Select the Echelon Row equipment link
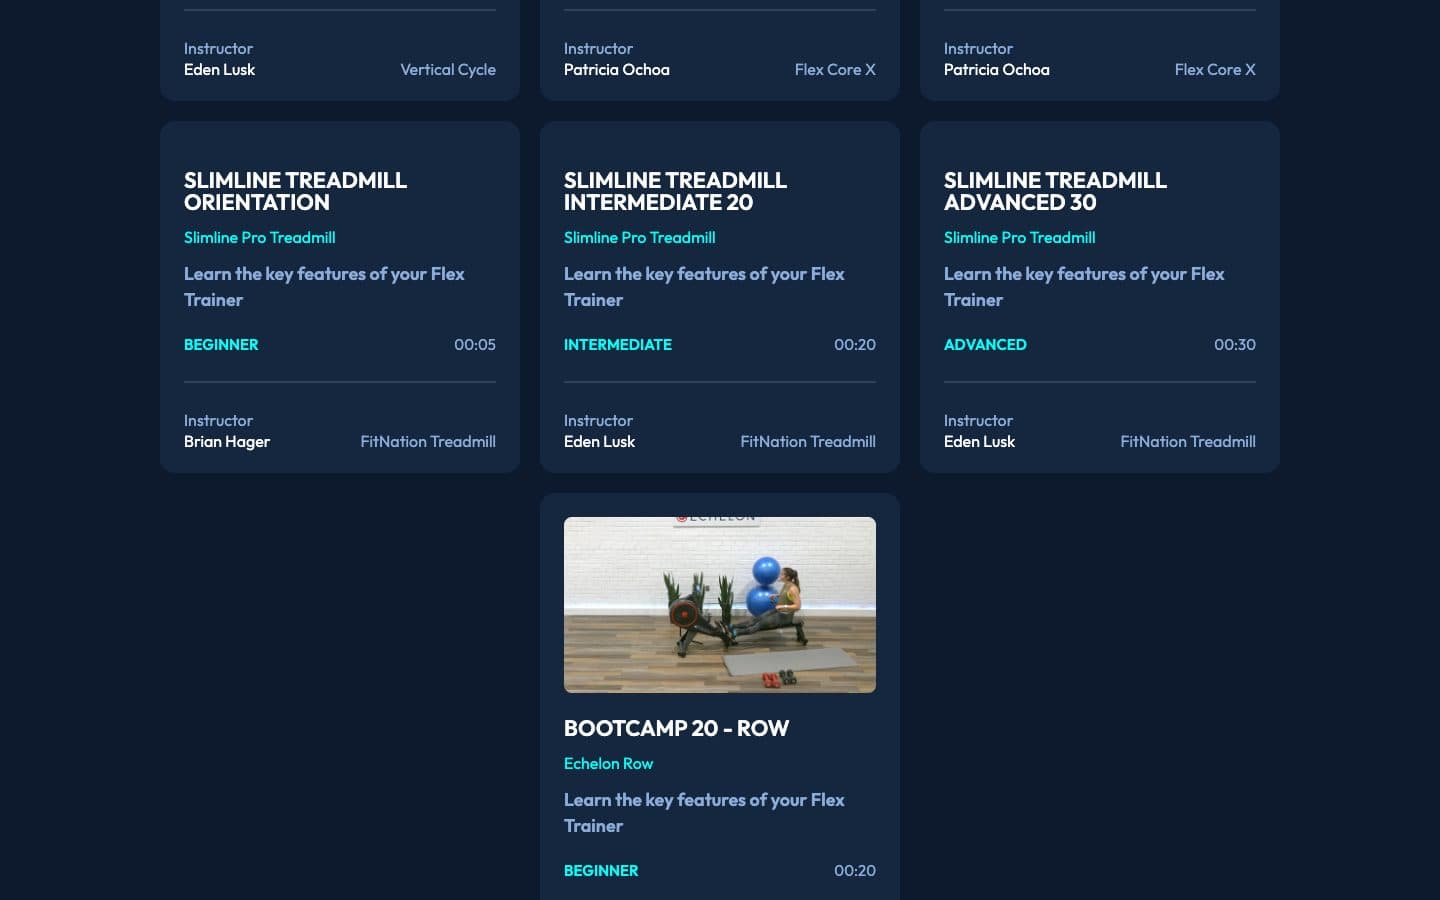 coord(608,763)
